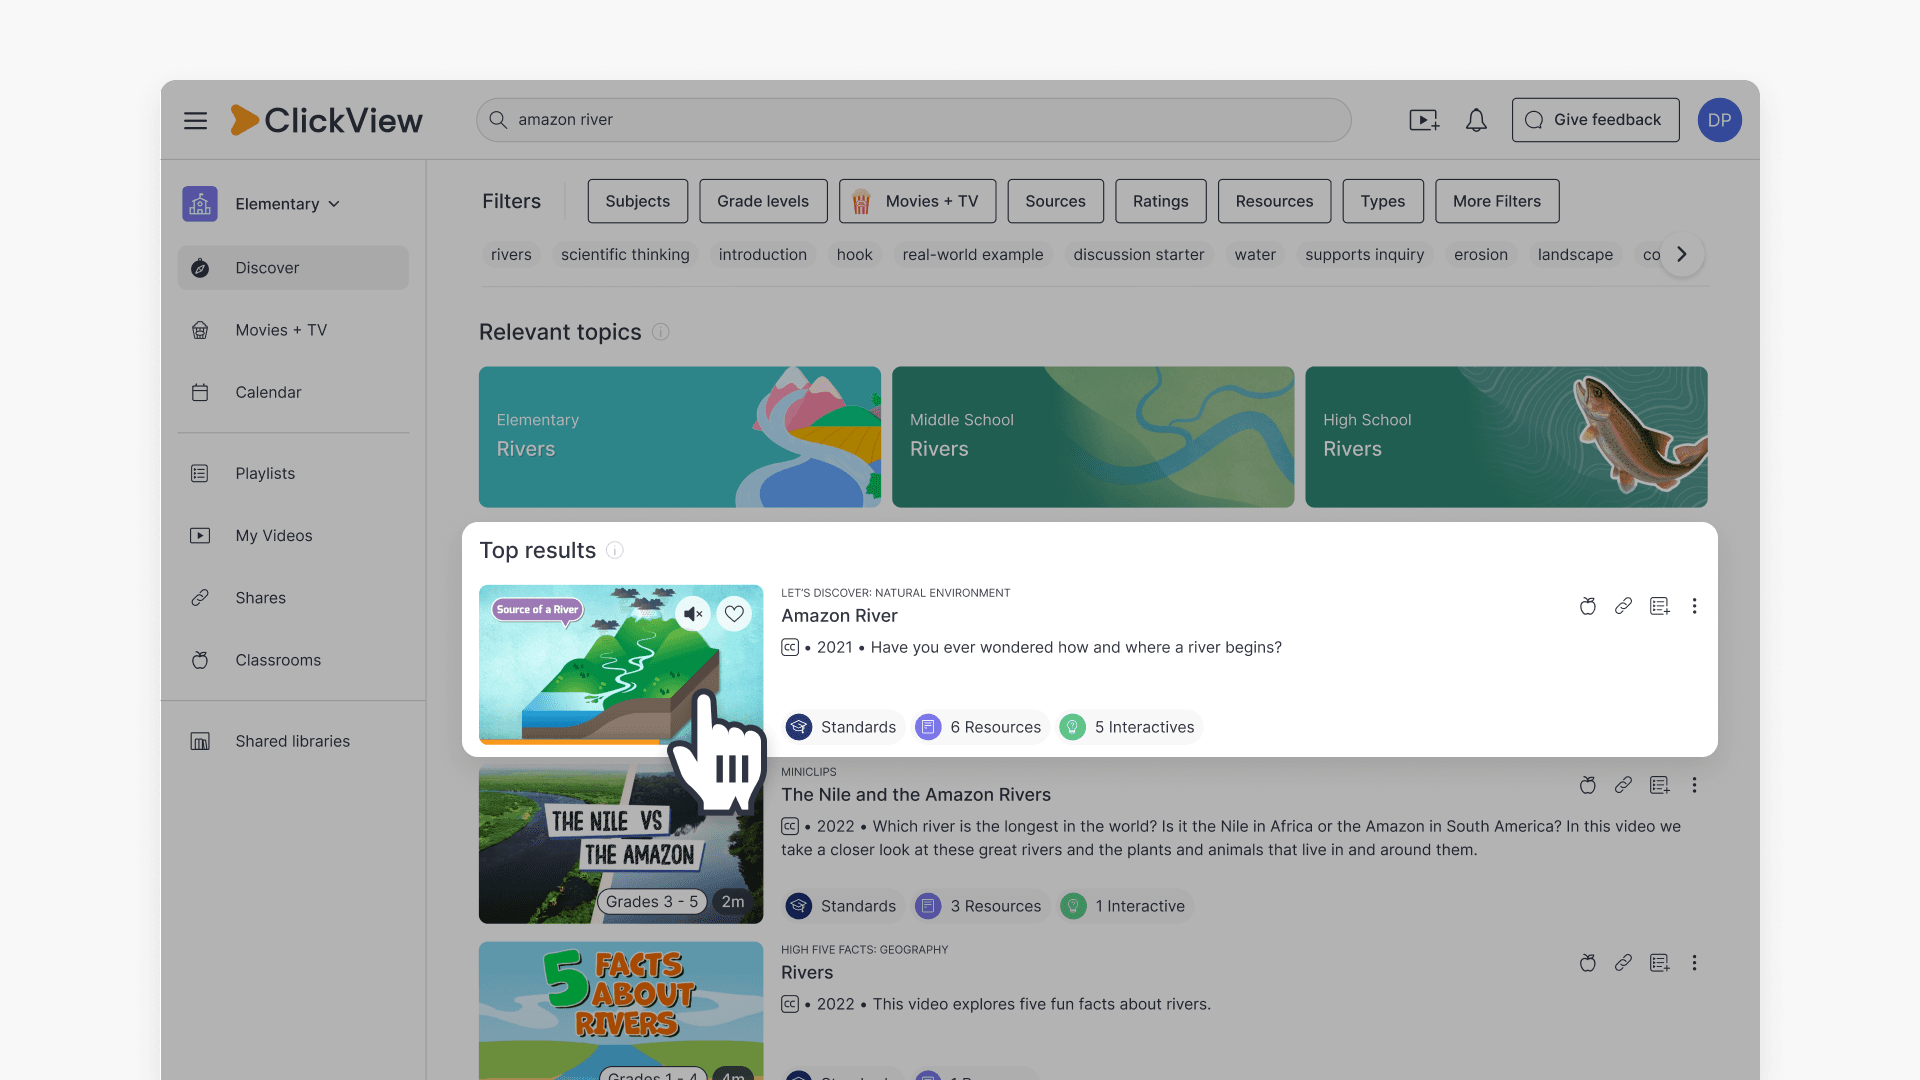Open the Resources filter
Viewport: 1920px width, 1080px height.
tap(1274, 201)
